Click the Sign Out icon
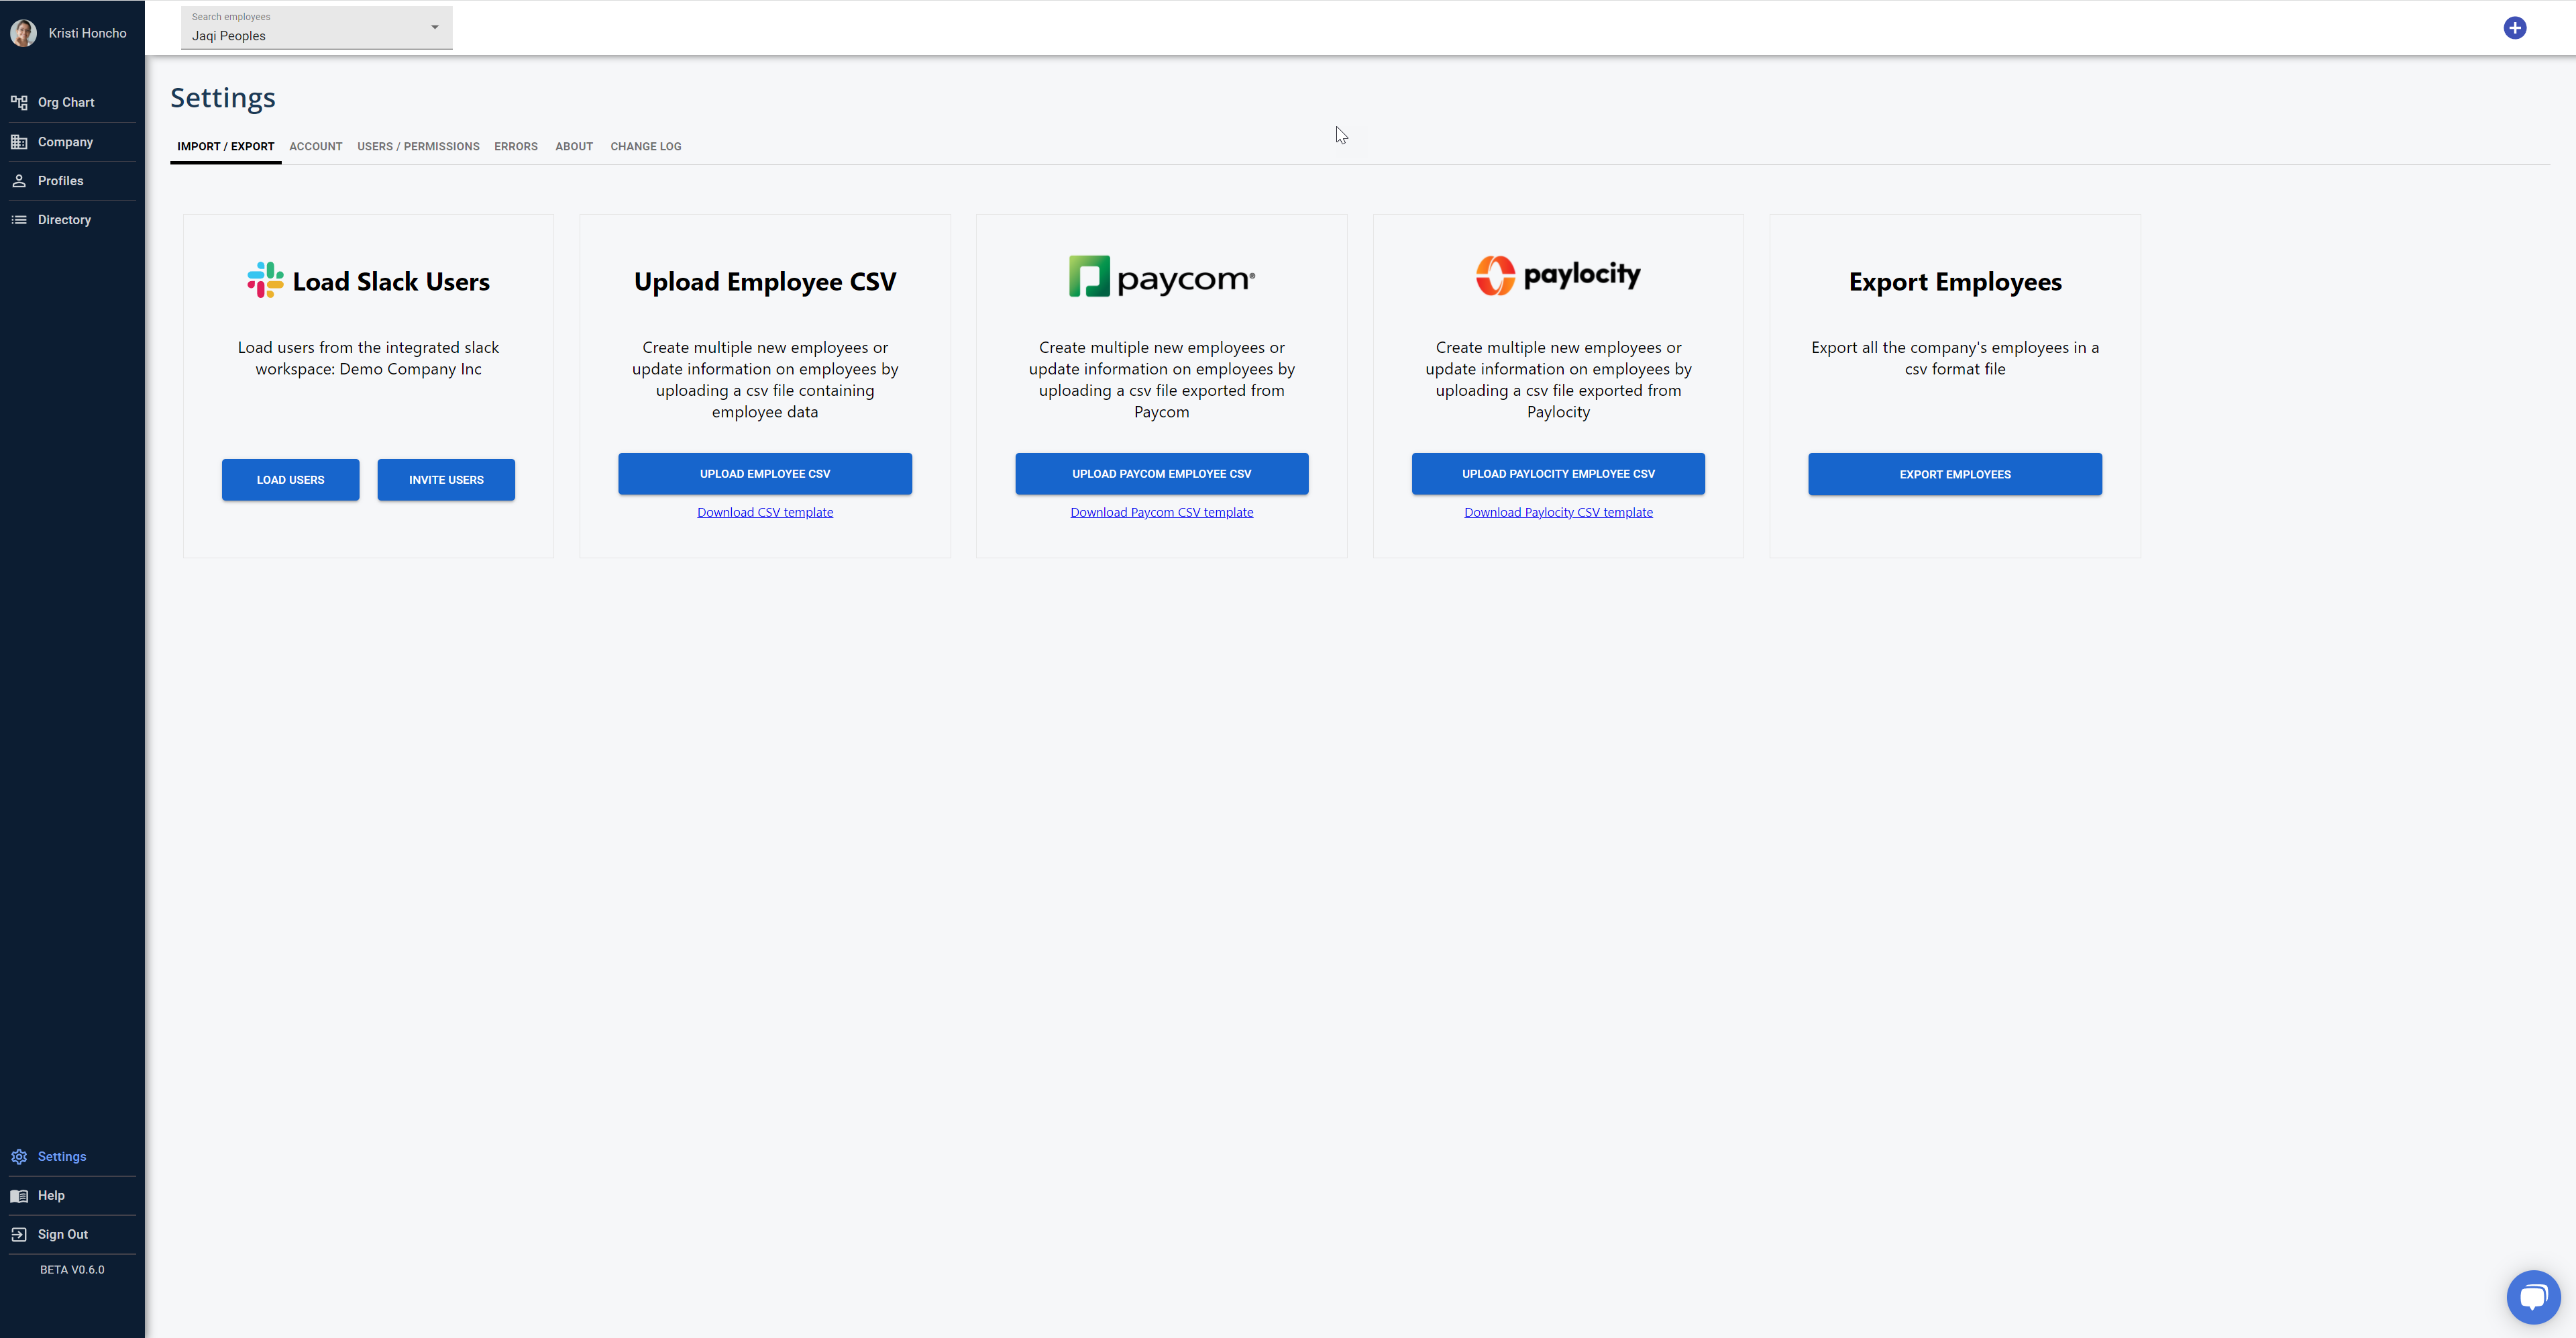The image size is (2576, 1338). pos(19,1235)
